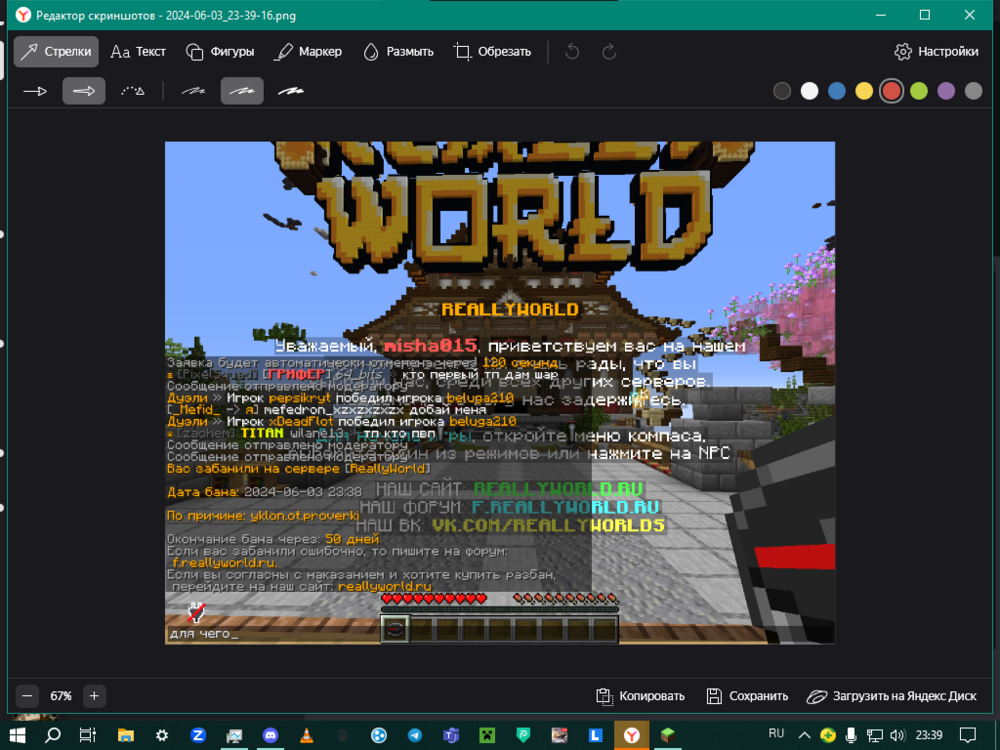Click the Minecraft screenshot canvas

[x=500, y=393]
